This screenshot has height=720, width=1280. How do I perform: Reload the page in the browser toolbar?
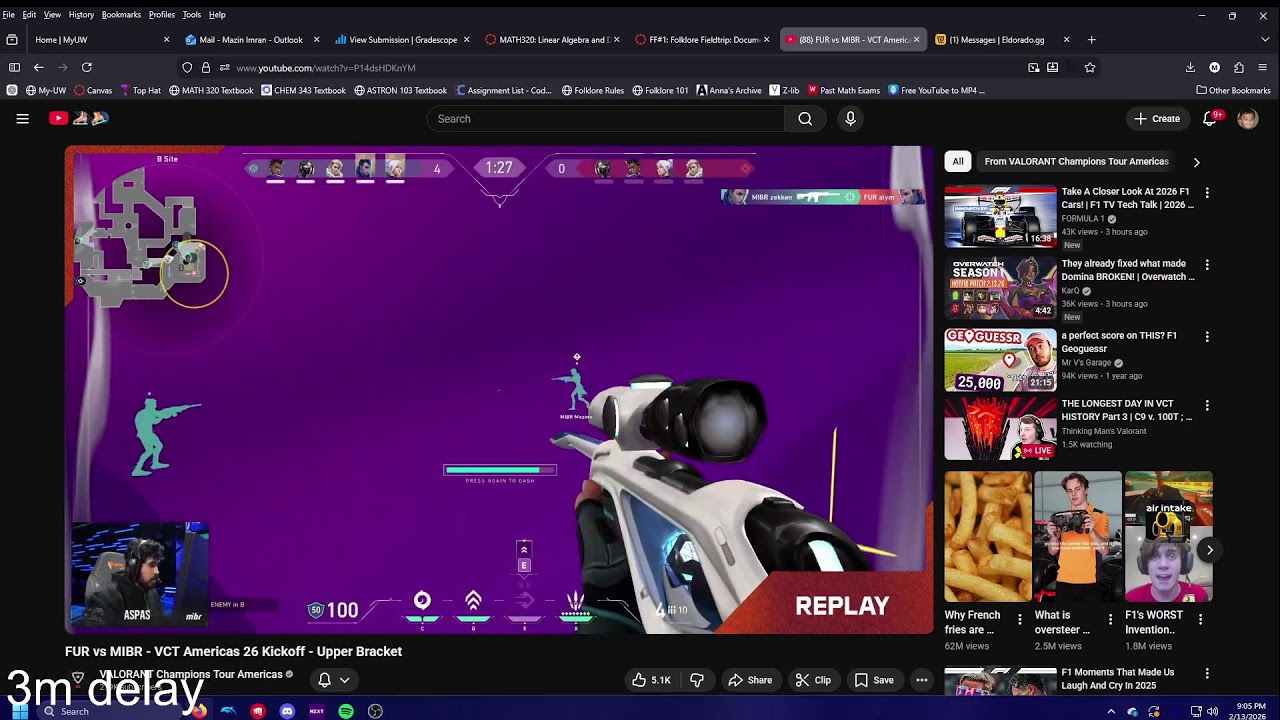click(x=87, y=67)
